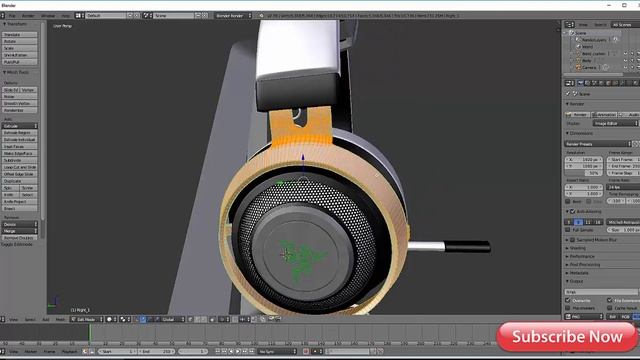Click the timeline End frame field

pos(156,351)
